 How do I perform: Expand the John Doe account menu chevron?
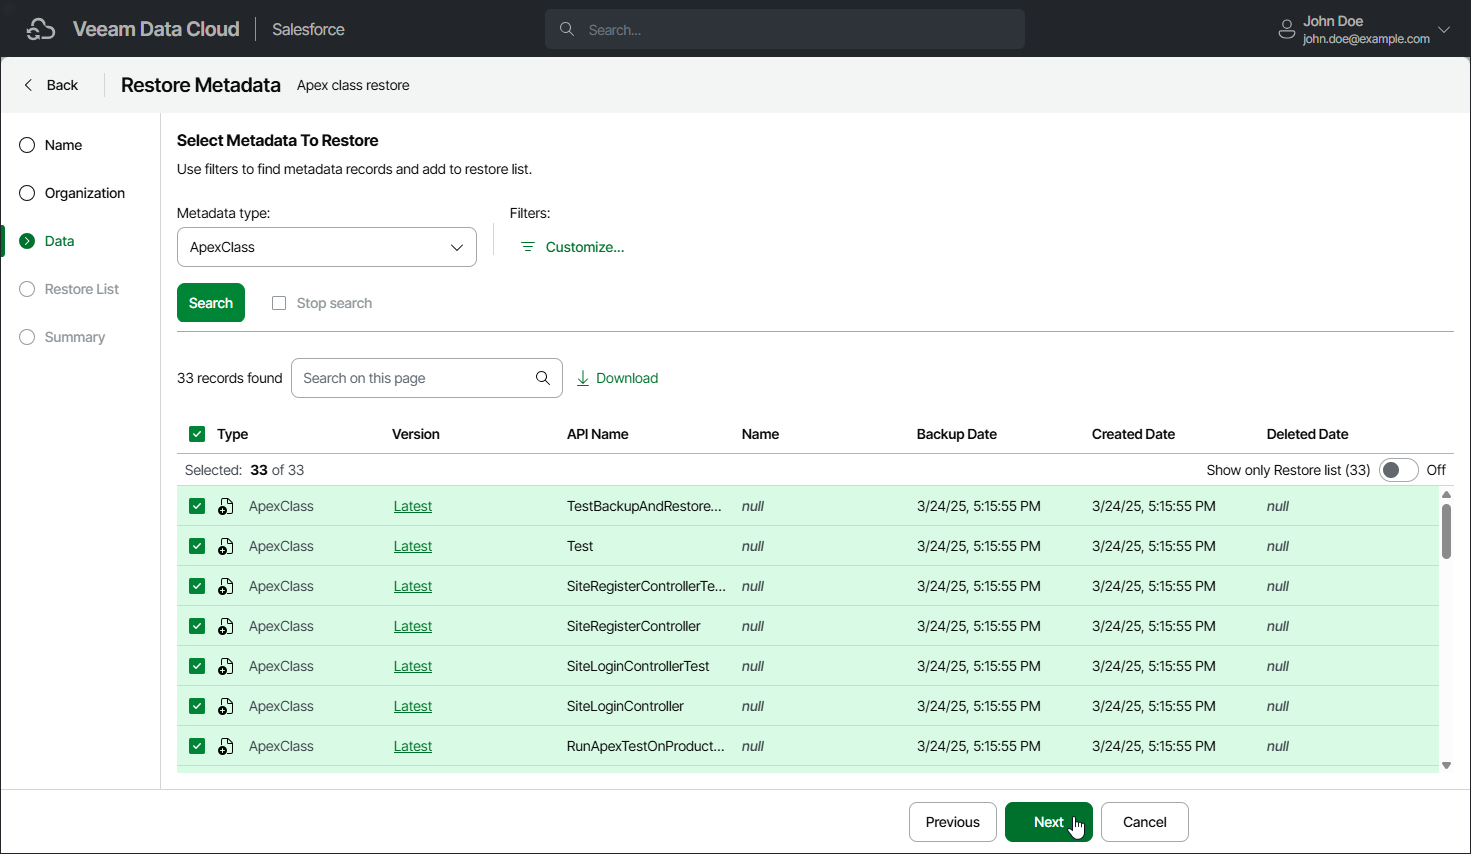[x=1444, y=30]
